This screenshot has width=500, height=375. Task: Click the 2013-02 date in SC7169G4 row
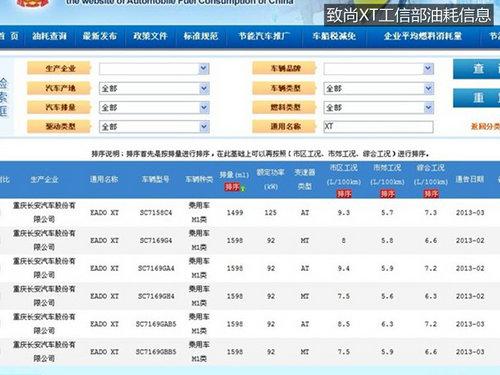(x=470, y=240)
